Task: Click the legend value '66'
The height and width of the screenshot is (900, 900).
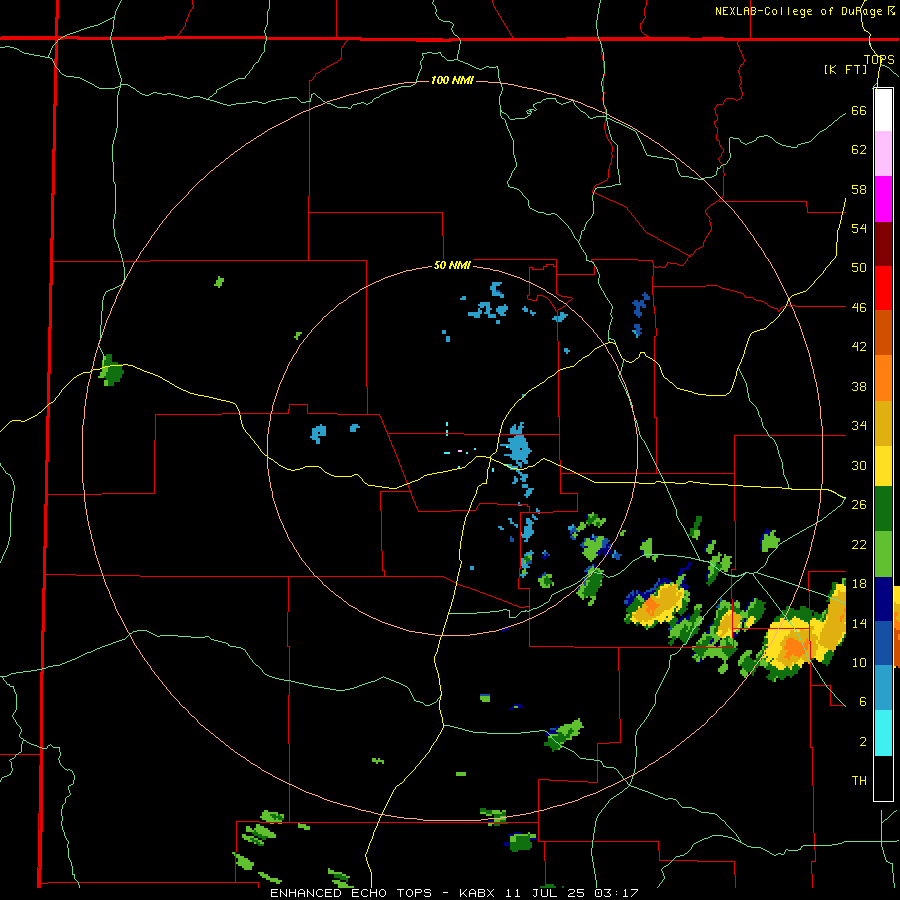Action: click(859, 110)
